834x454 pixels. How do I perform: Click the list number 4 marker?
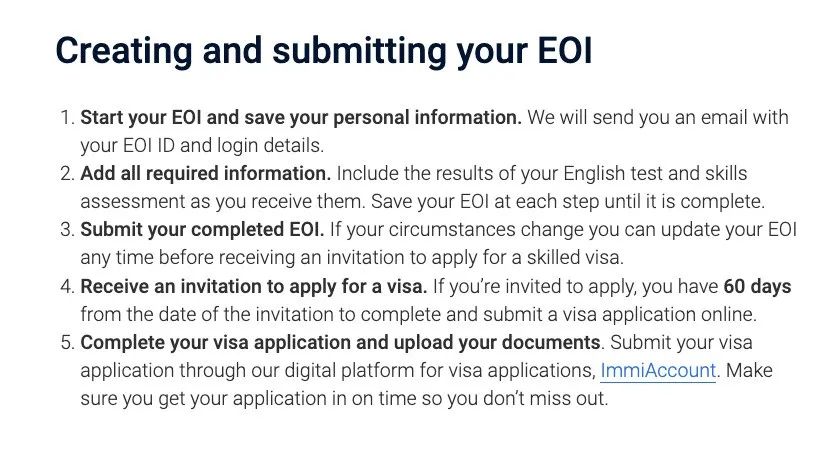(x=67, y=287)
